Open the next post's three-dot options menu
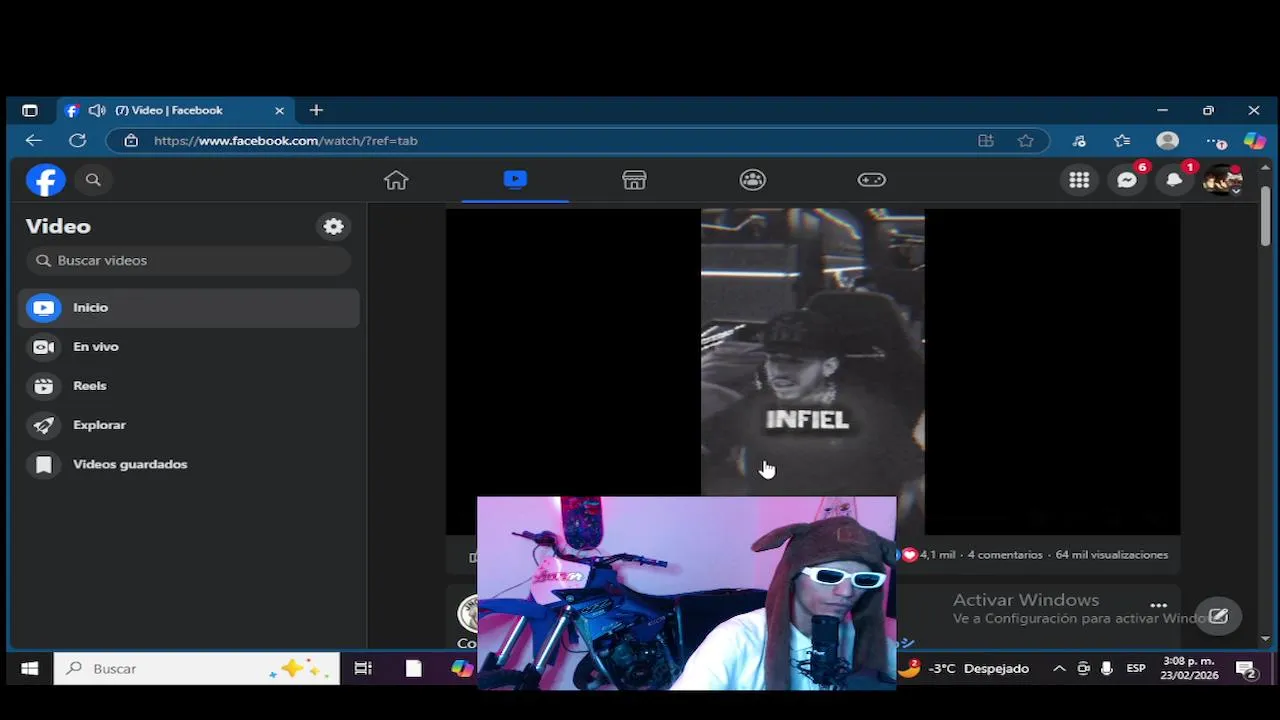1280x720 pixels. tap(1158, 606)
